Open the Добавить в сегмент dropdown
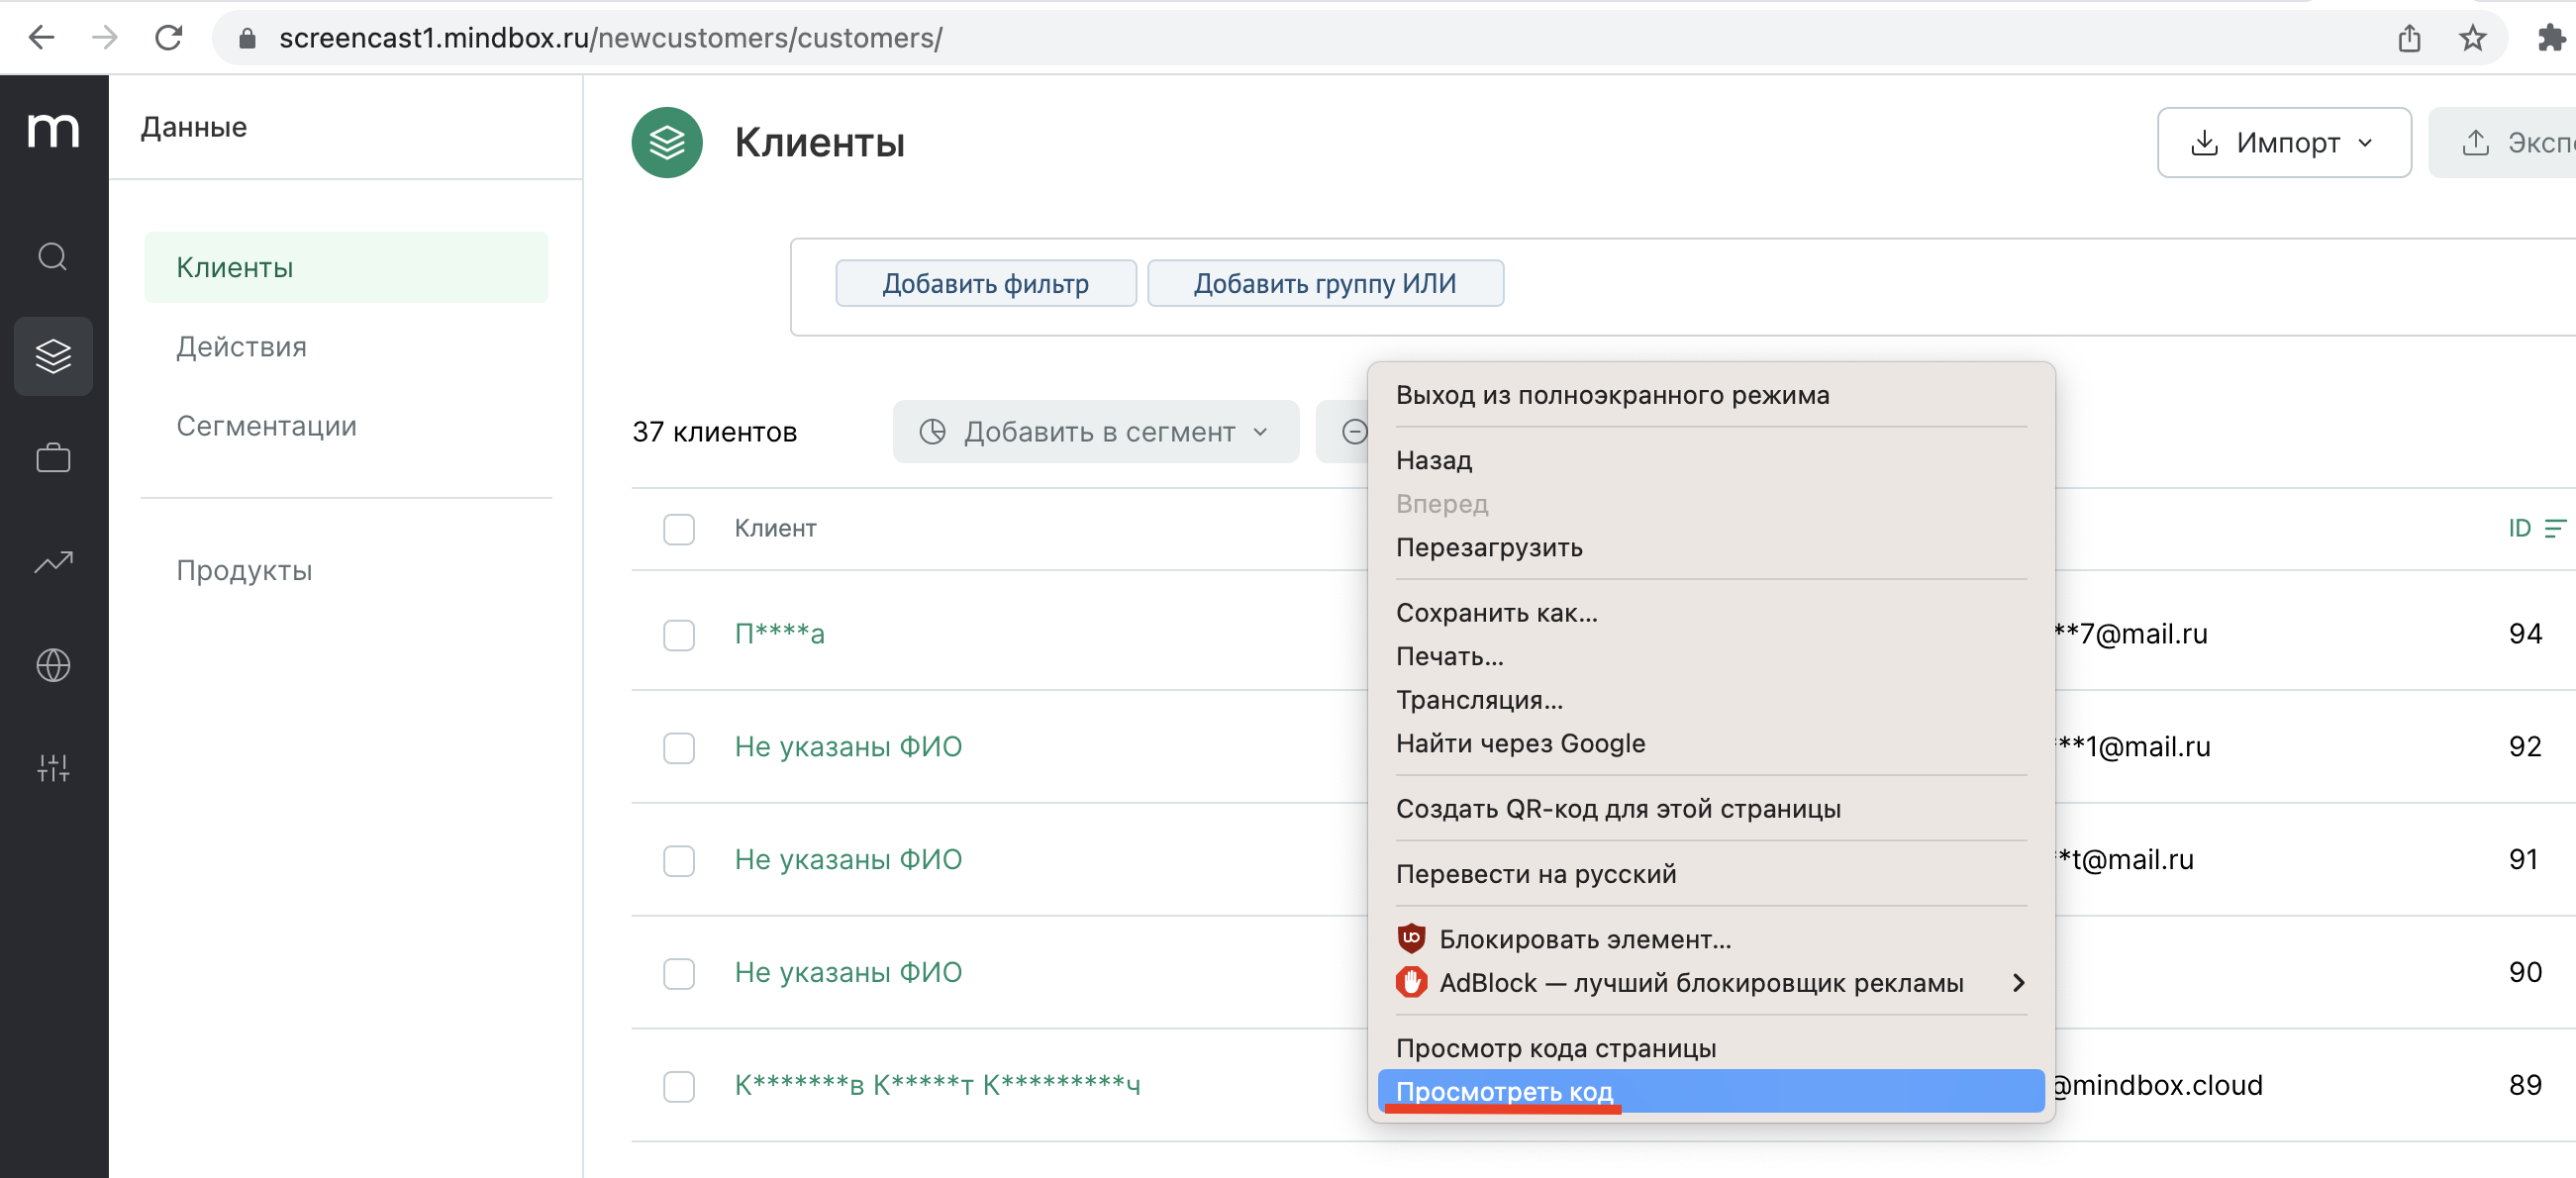The image size is (2576, 1178). tap(1096, 432)
